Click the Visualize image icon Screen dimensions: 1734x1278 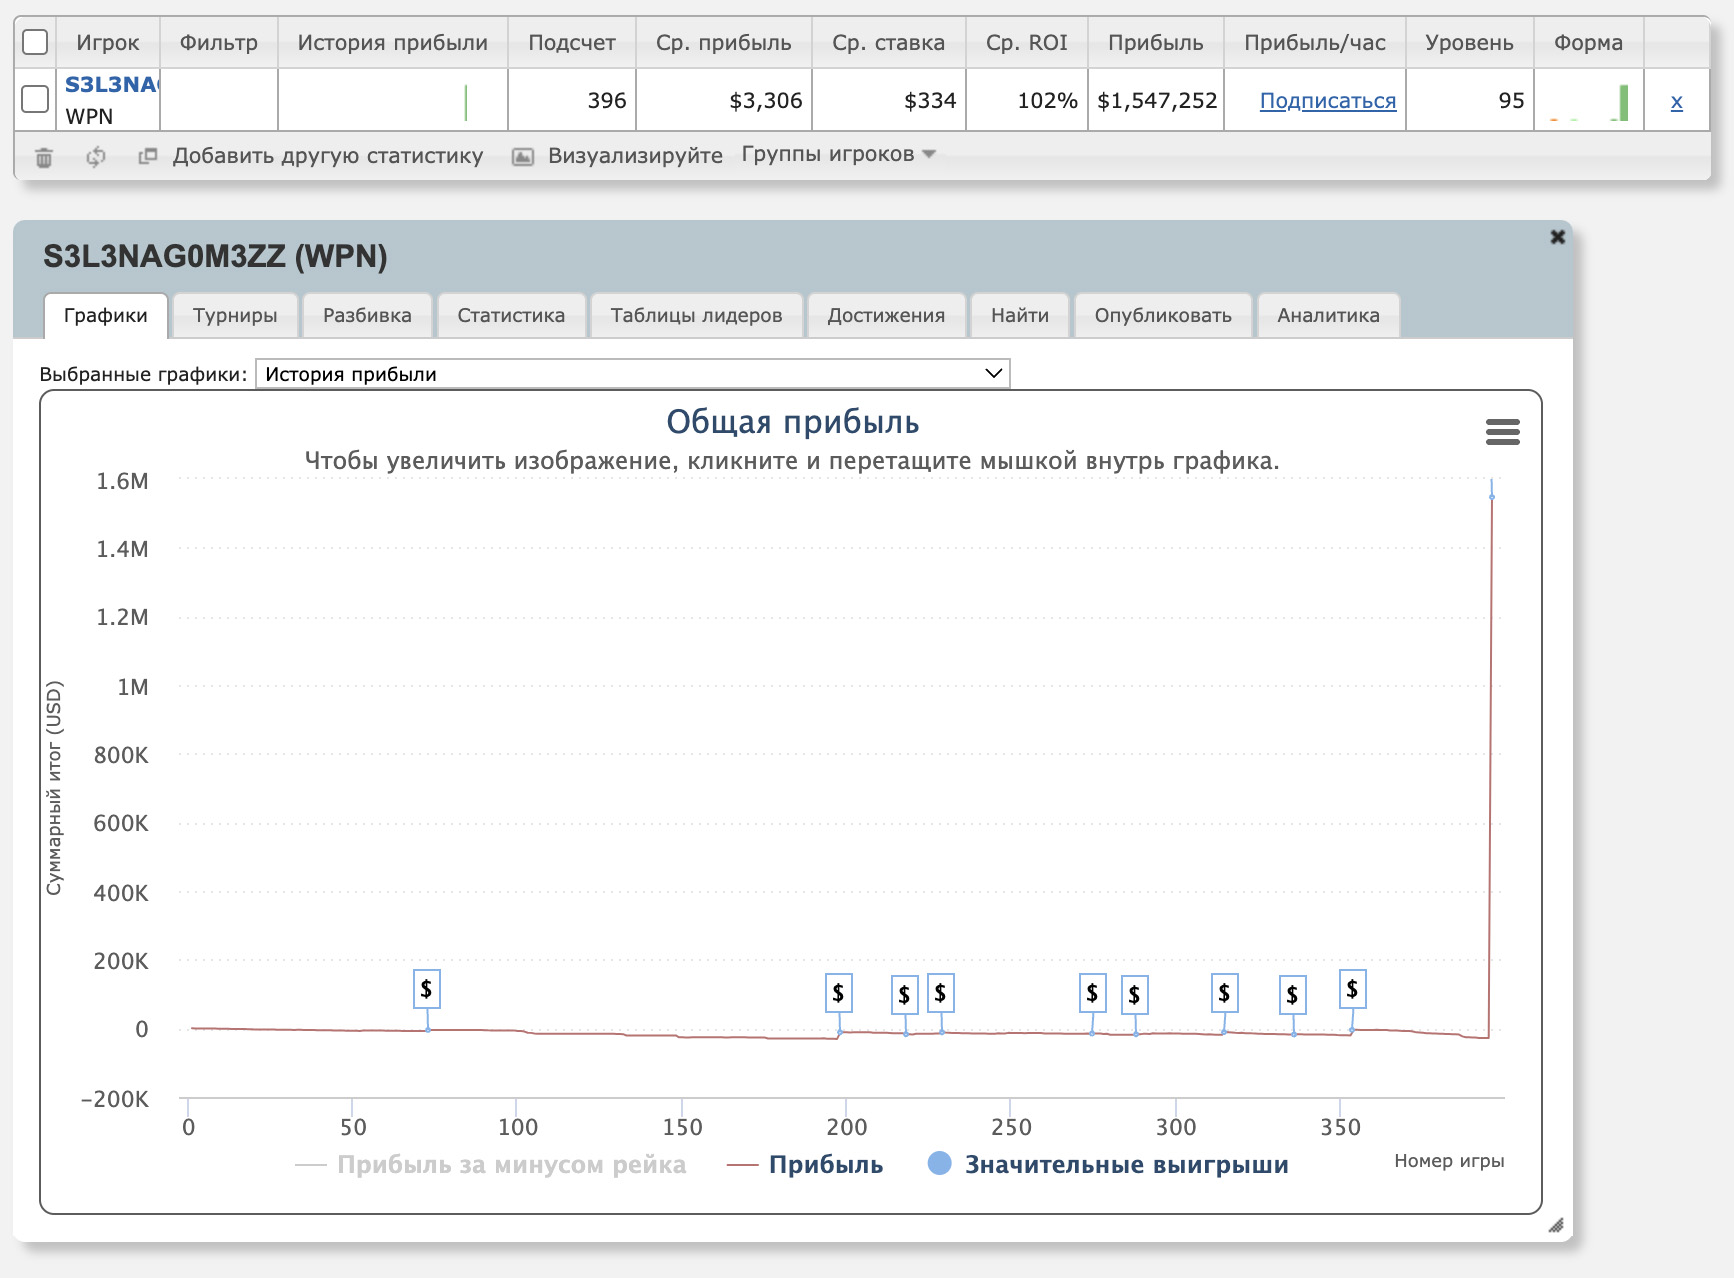click(x=522, y=157)
